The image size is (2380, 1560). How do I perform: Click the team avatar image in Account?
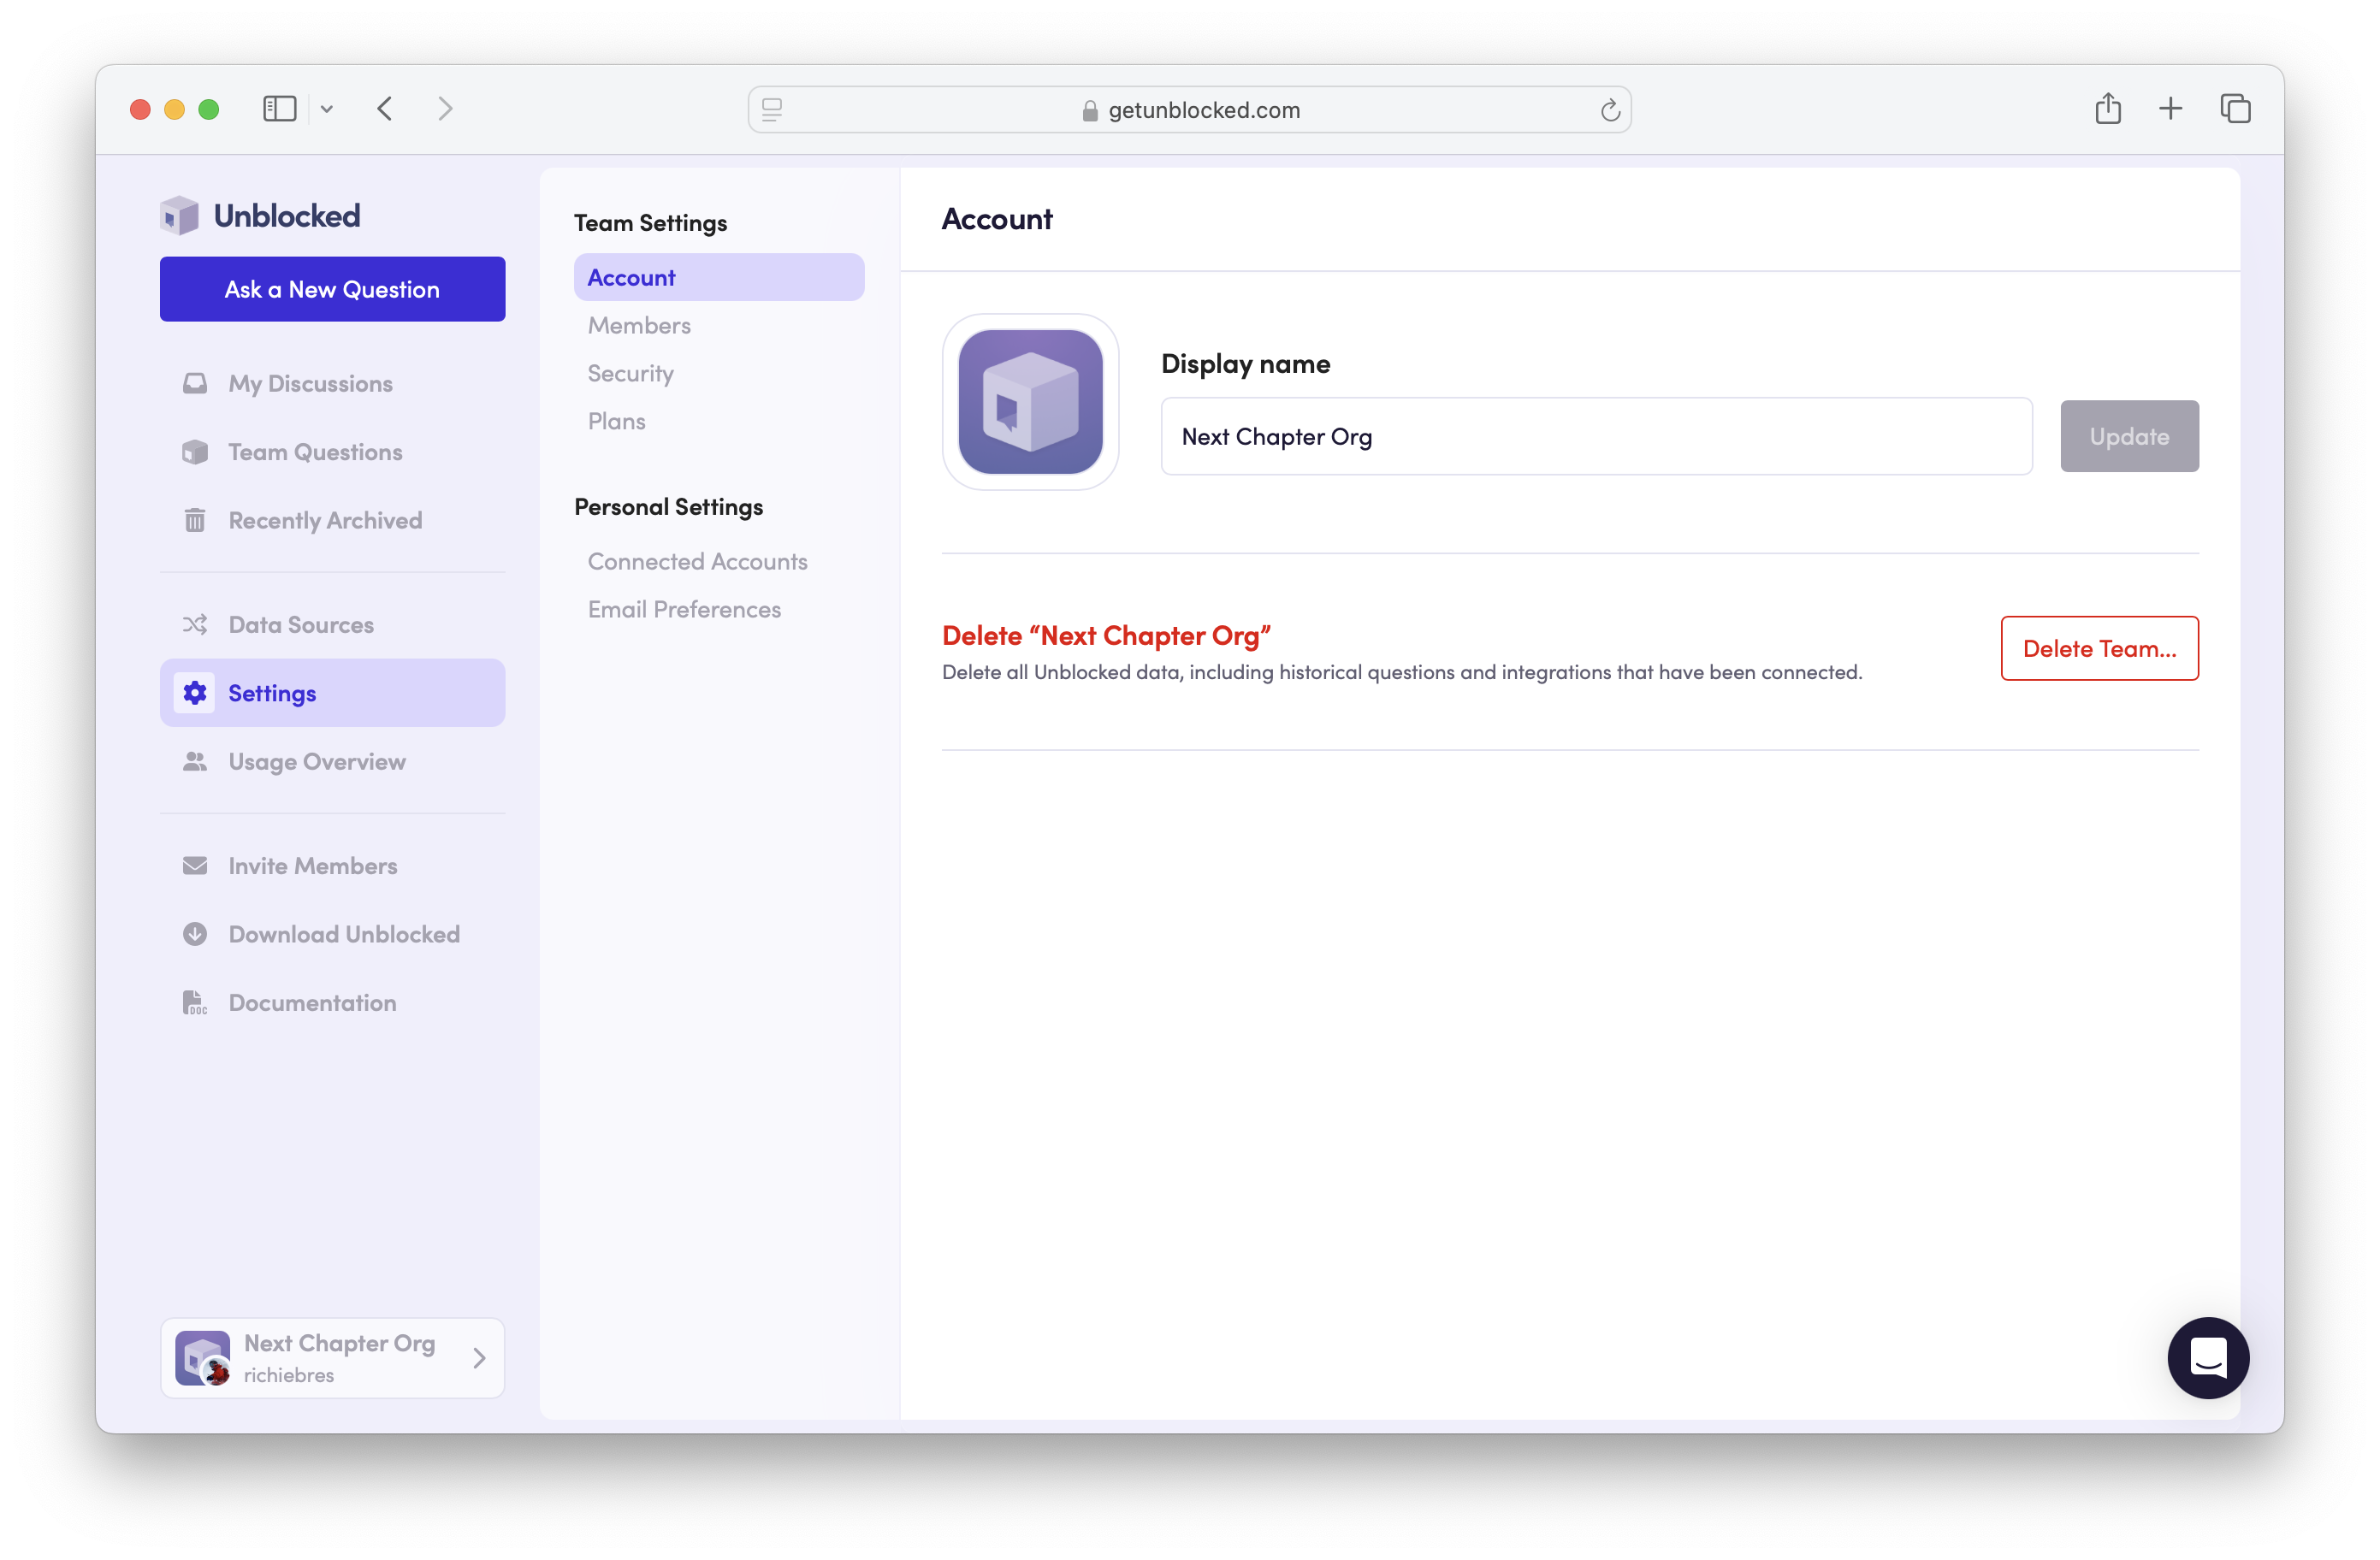(x=1030, y=402)
